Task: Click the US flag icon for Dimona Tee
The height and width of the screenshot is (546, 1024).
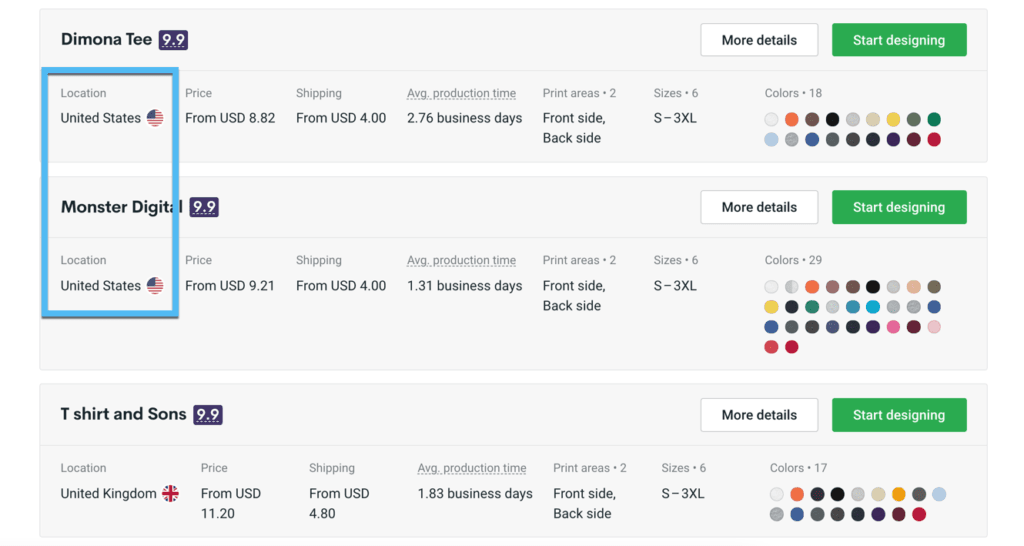Action: click(x=155, y=118)
